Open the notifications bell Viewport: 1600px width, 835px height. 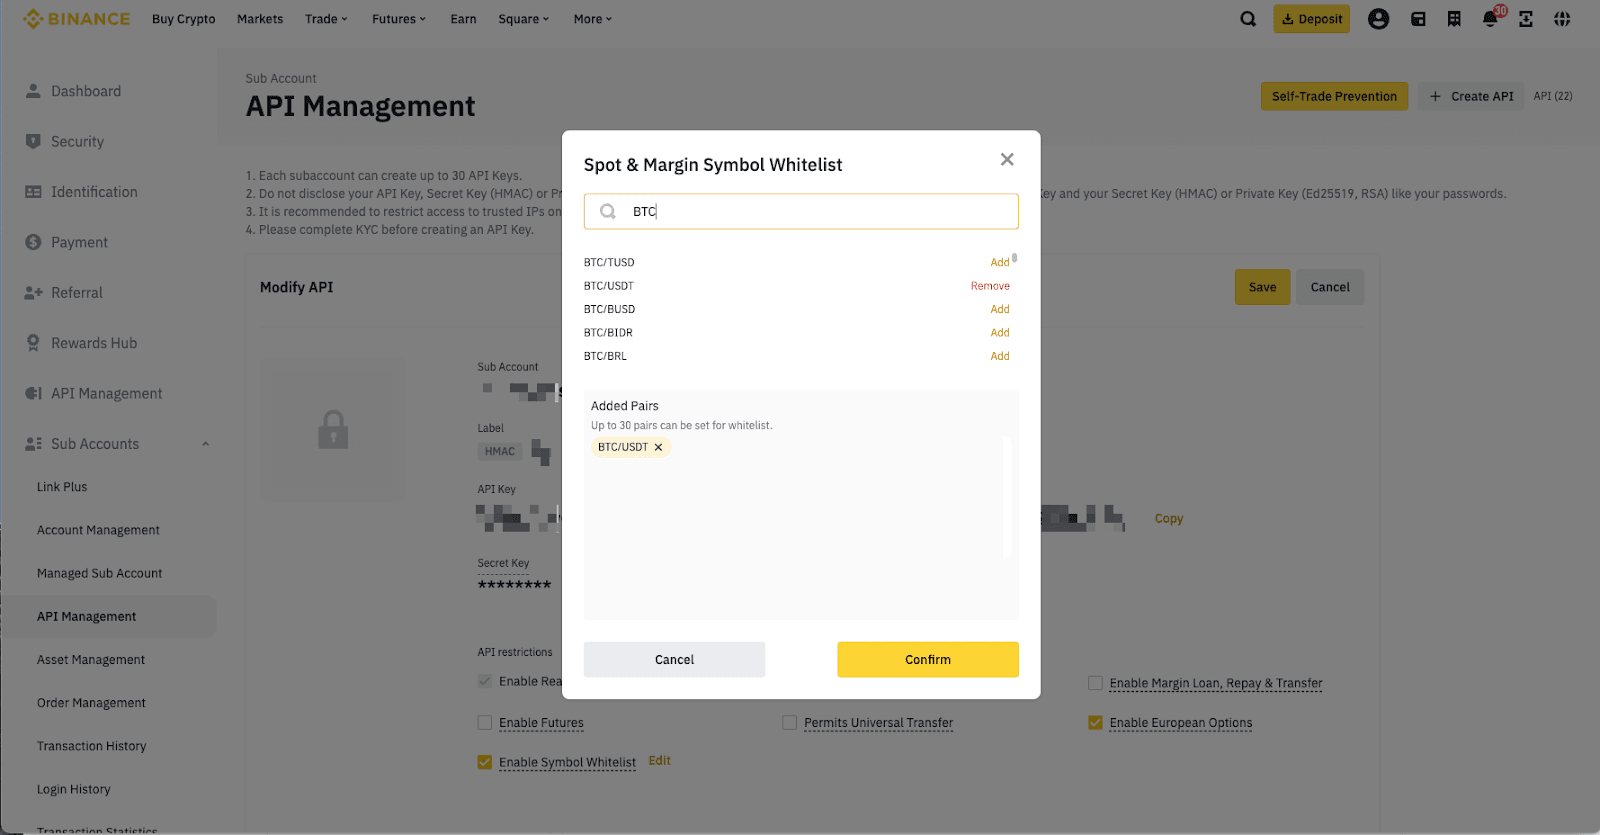[1490, 19]
